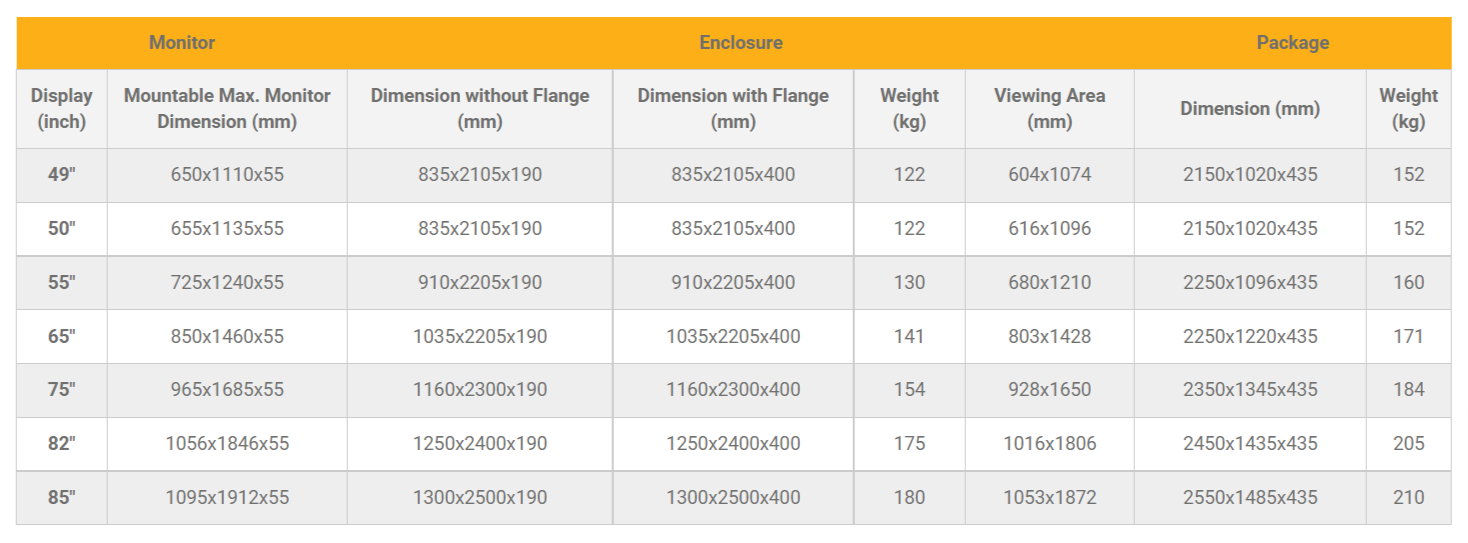
Task: Click the 85" display row label
Action: coord(62,498)
